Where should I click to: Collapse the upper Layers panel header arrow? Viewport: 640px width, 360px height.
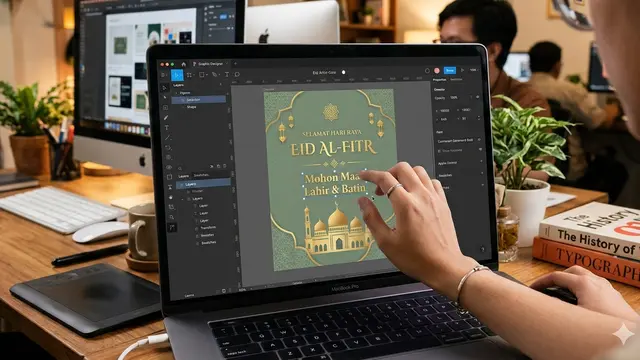point(221,84)
